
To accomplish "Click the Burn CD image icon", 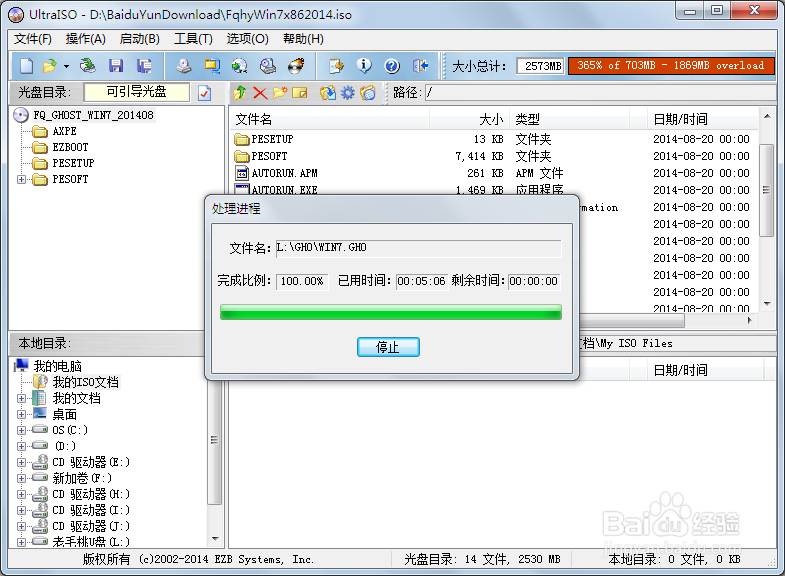I will 296,66.
